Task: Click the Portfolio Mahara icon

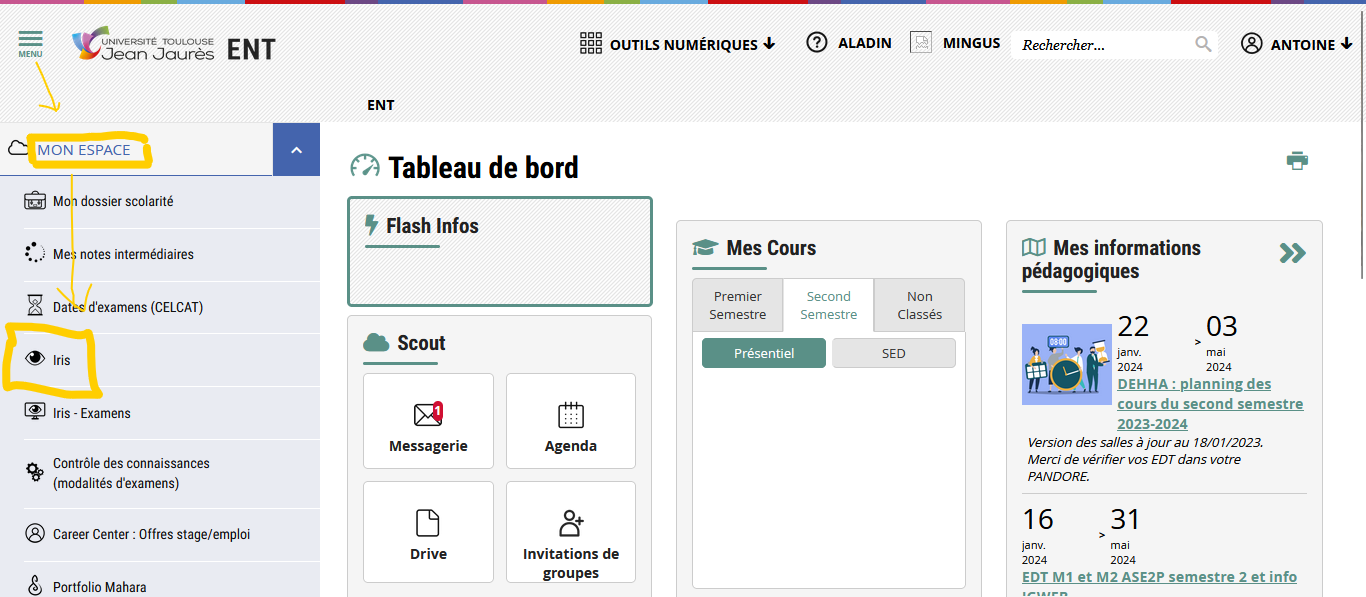Action: [x=35, y=585]
